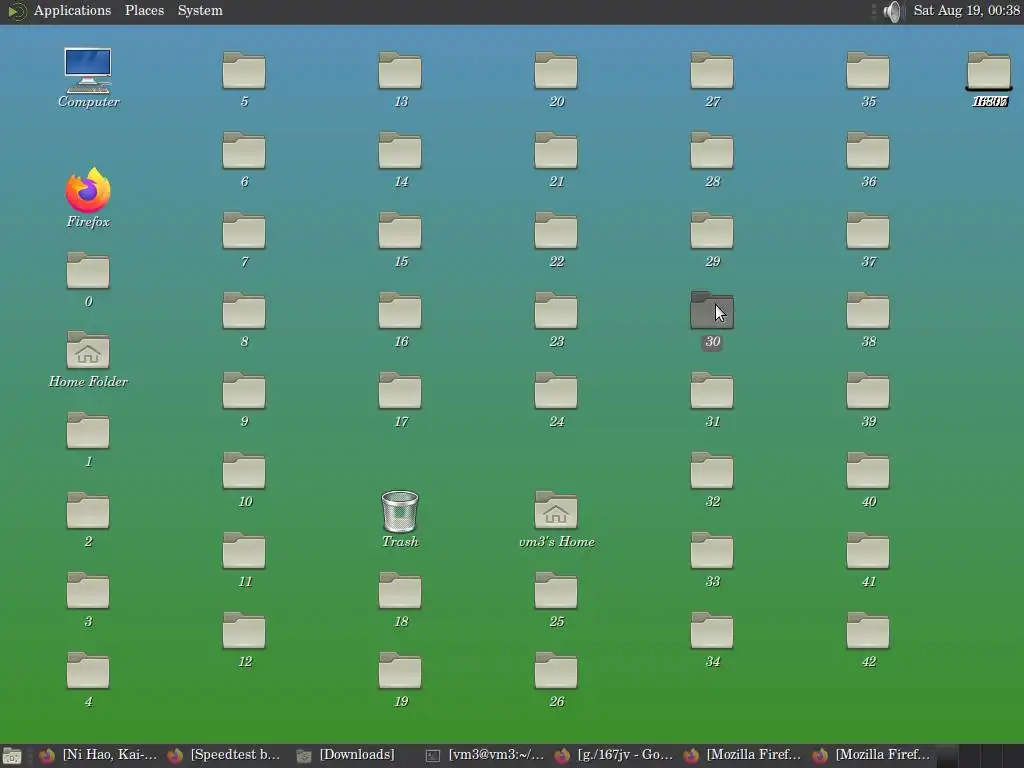The image size is (1024, 768).
Task: Click the label text of folder 39
Action: 869,422
